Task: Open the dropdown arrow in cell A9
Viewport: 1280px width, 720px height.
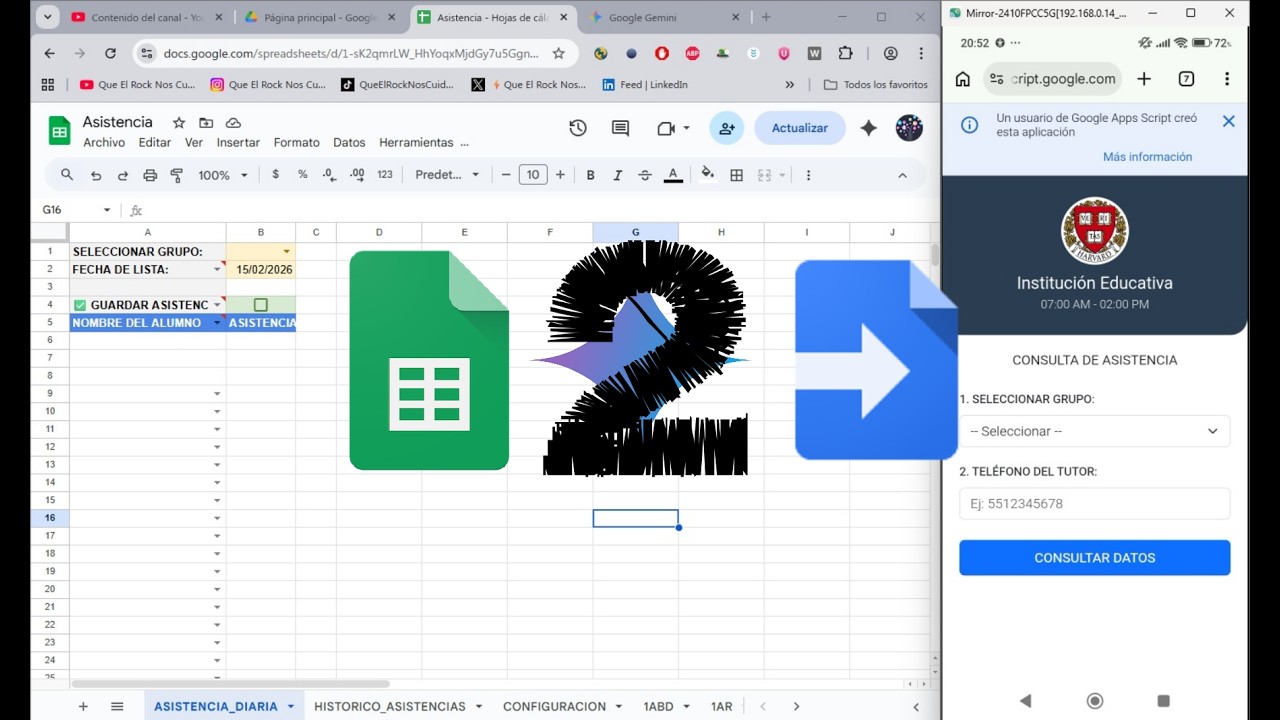Action: pyautogui.click(x=217, y=394)
